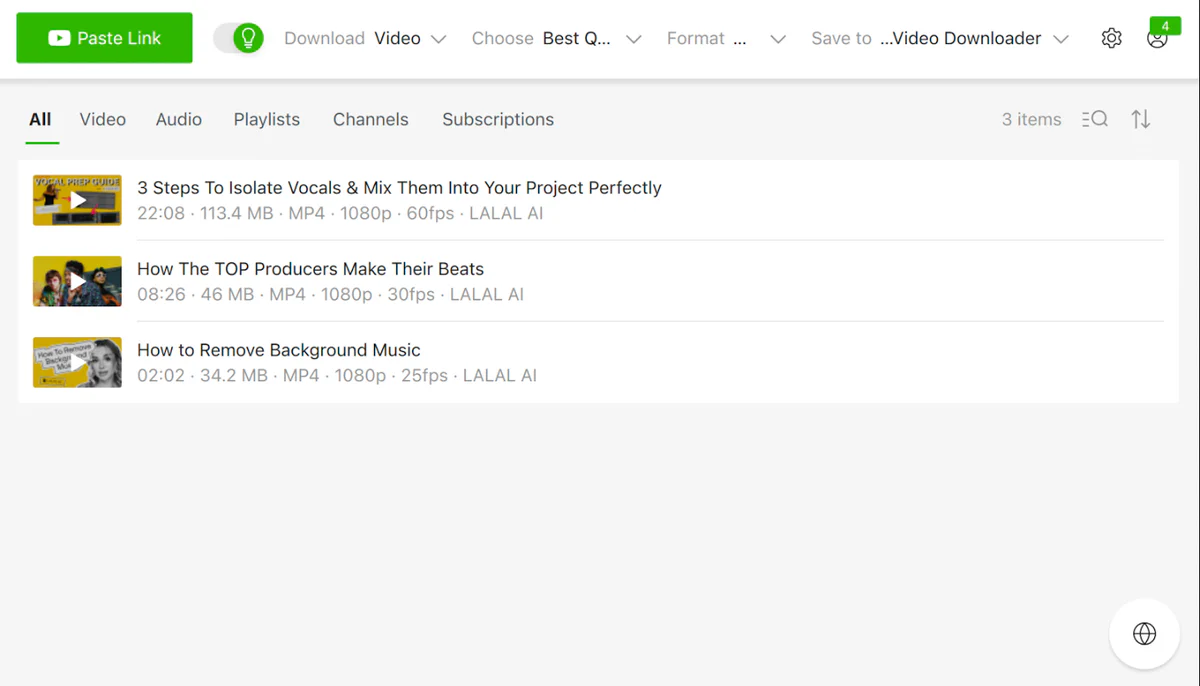Screen dimensions: 1200x686
Task: Click the sort order arrows icon
Action: pyautogui.click(x=1141, y=119)
